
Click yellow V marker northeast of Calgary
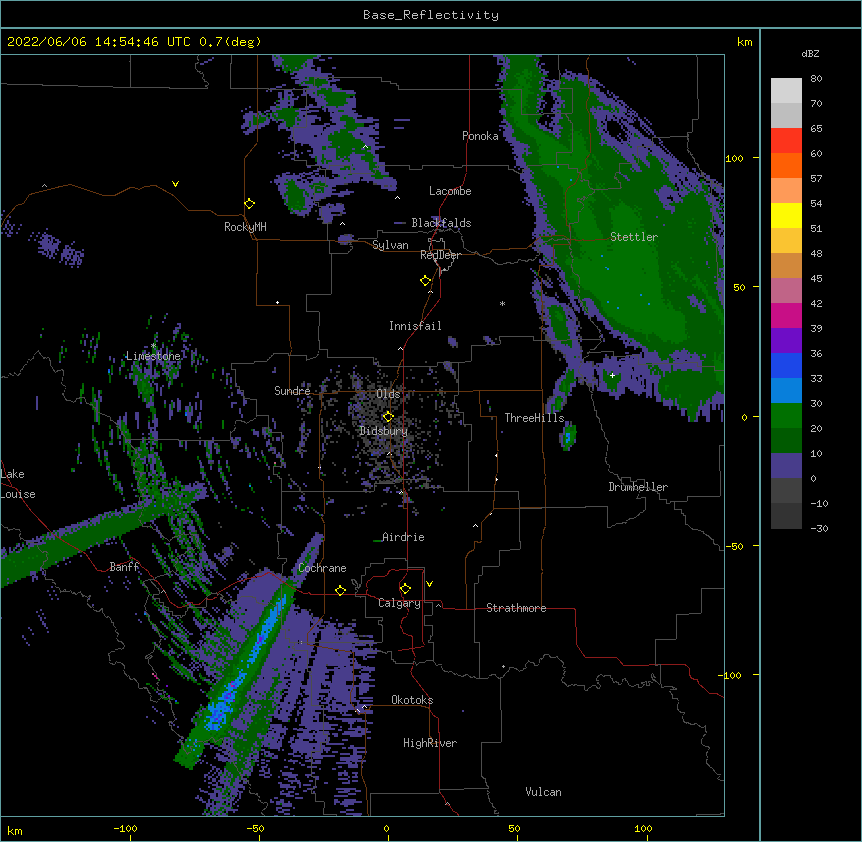point(429,584)
